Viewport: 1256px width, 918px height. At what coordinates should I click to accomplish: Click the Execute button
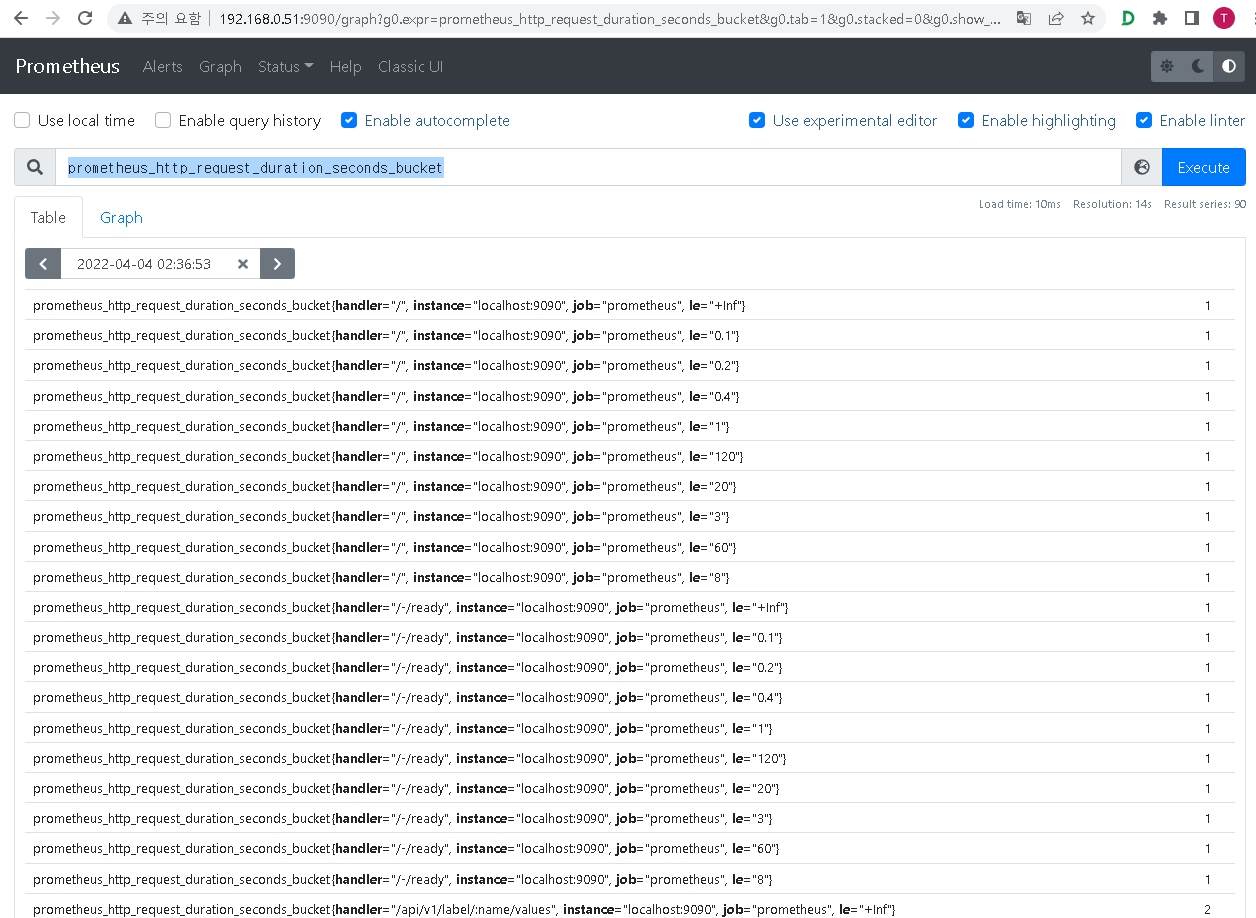coord(1204,168)
